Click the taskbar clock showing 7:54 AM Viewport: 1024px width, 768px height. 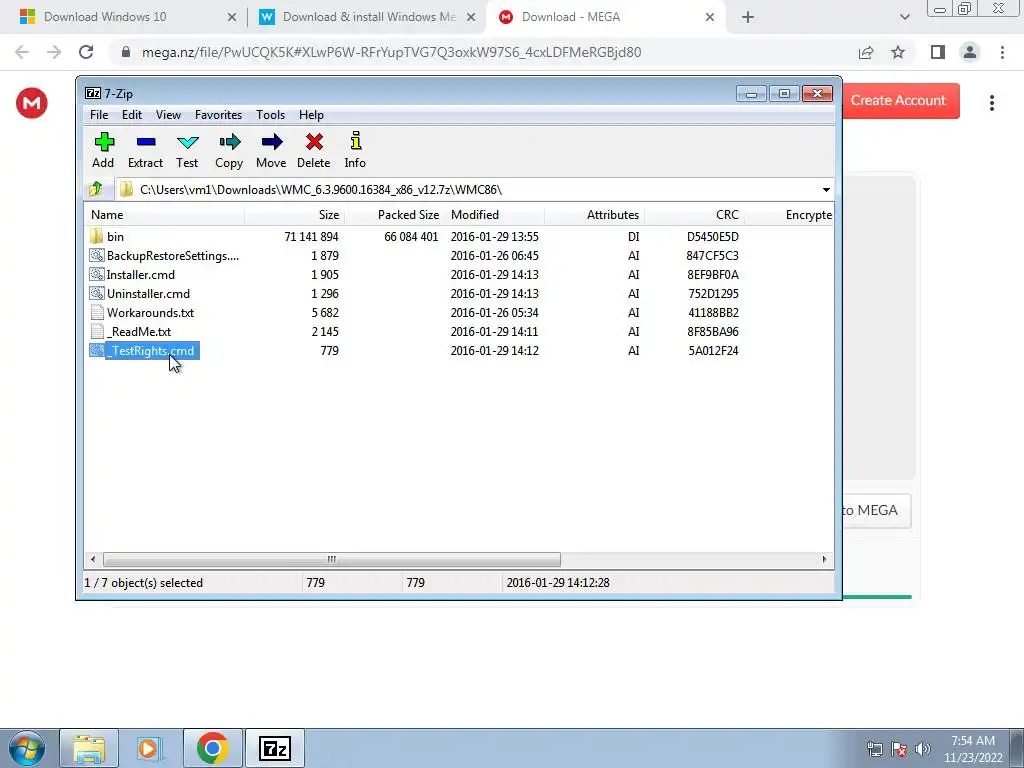973,749
